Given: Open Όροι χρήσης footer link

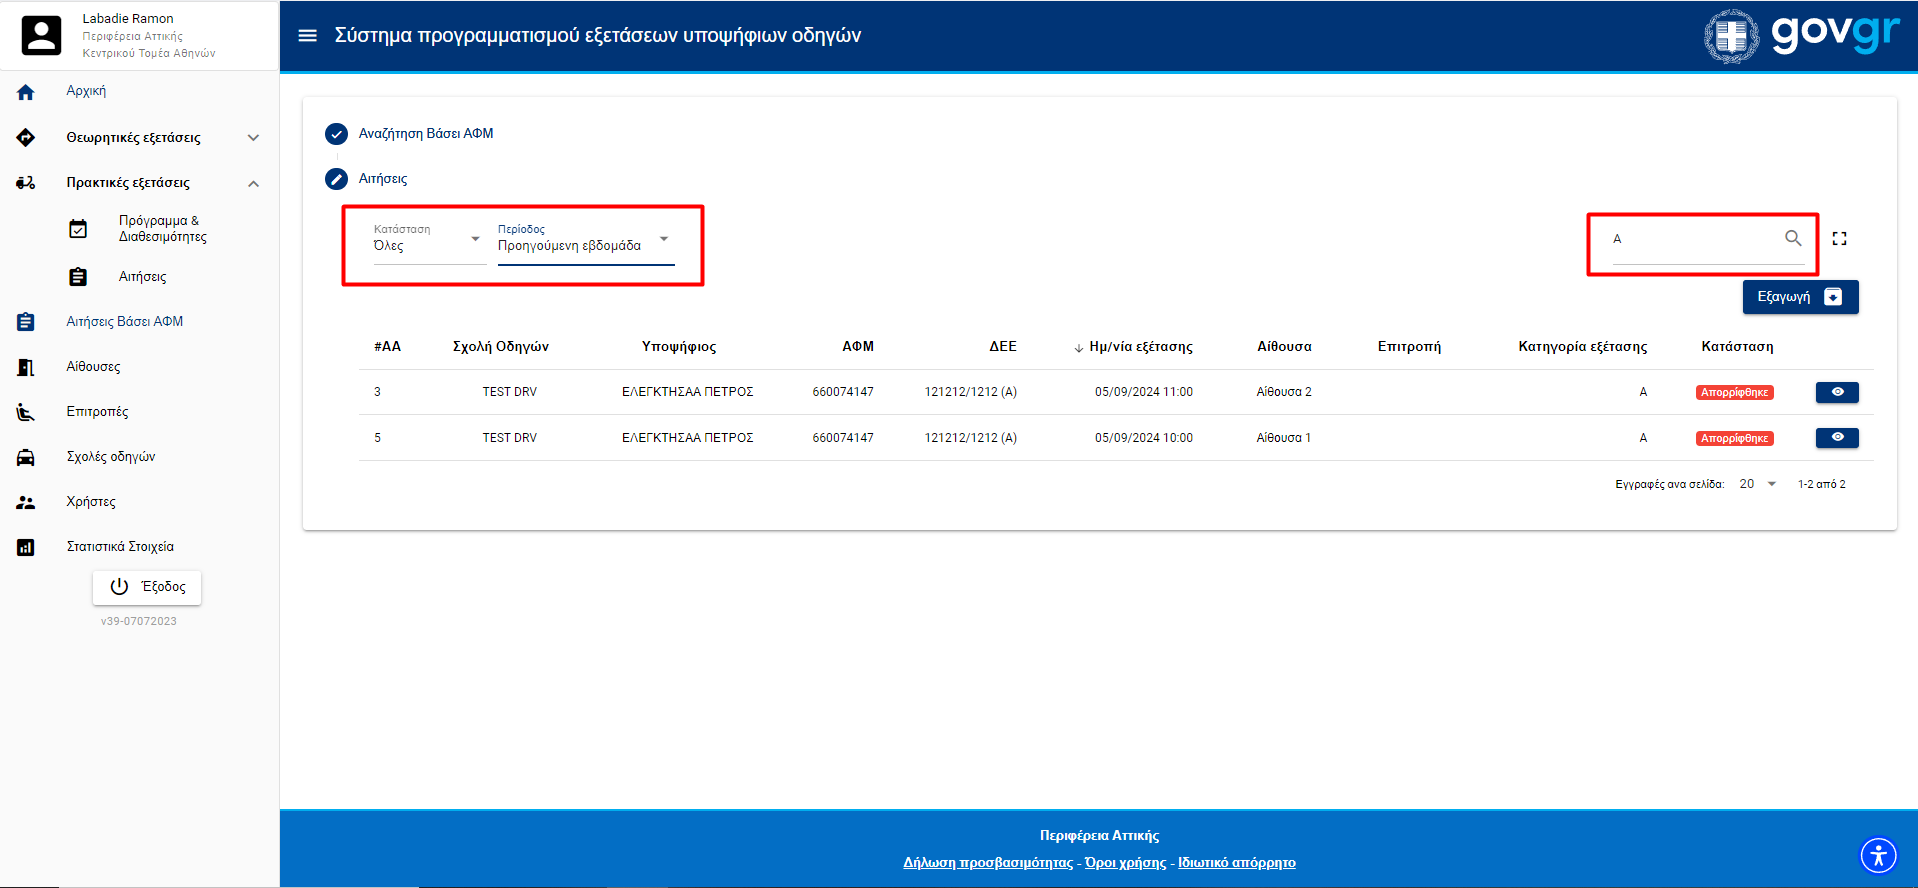Looking at the screenshot, I should pyautogui.click(x=1125, y=863).
